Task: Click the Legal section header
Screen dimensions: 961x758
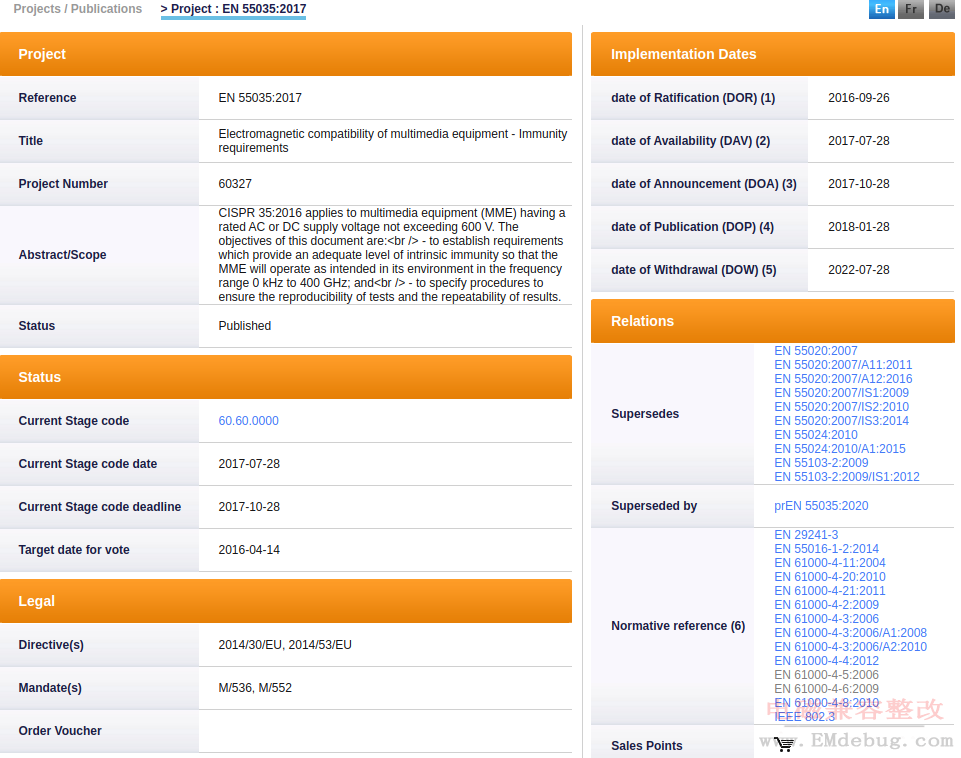Action: click(x=286, y=601)
